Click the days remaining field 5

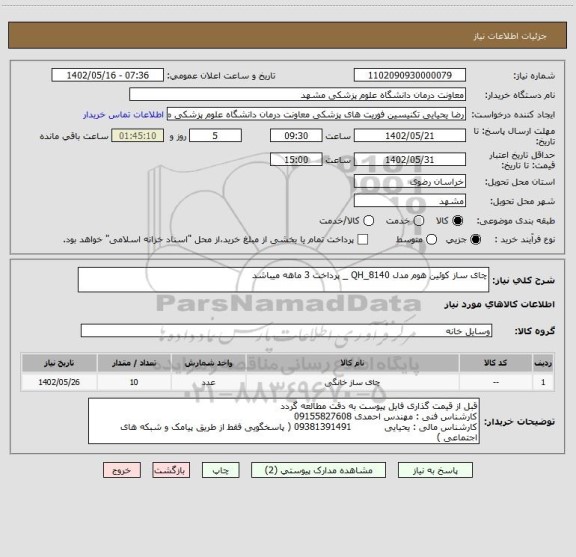[x=215, y=136]
